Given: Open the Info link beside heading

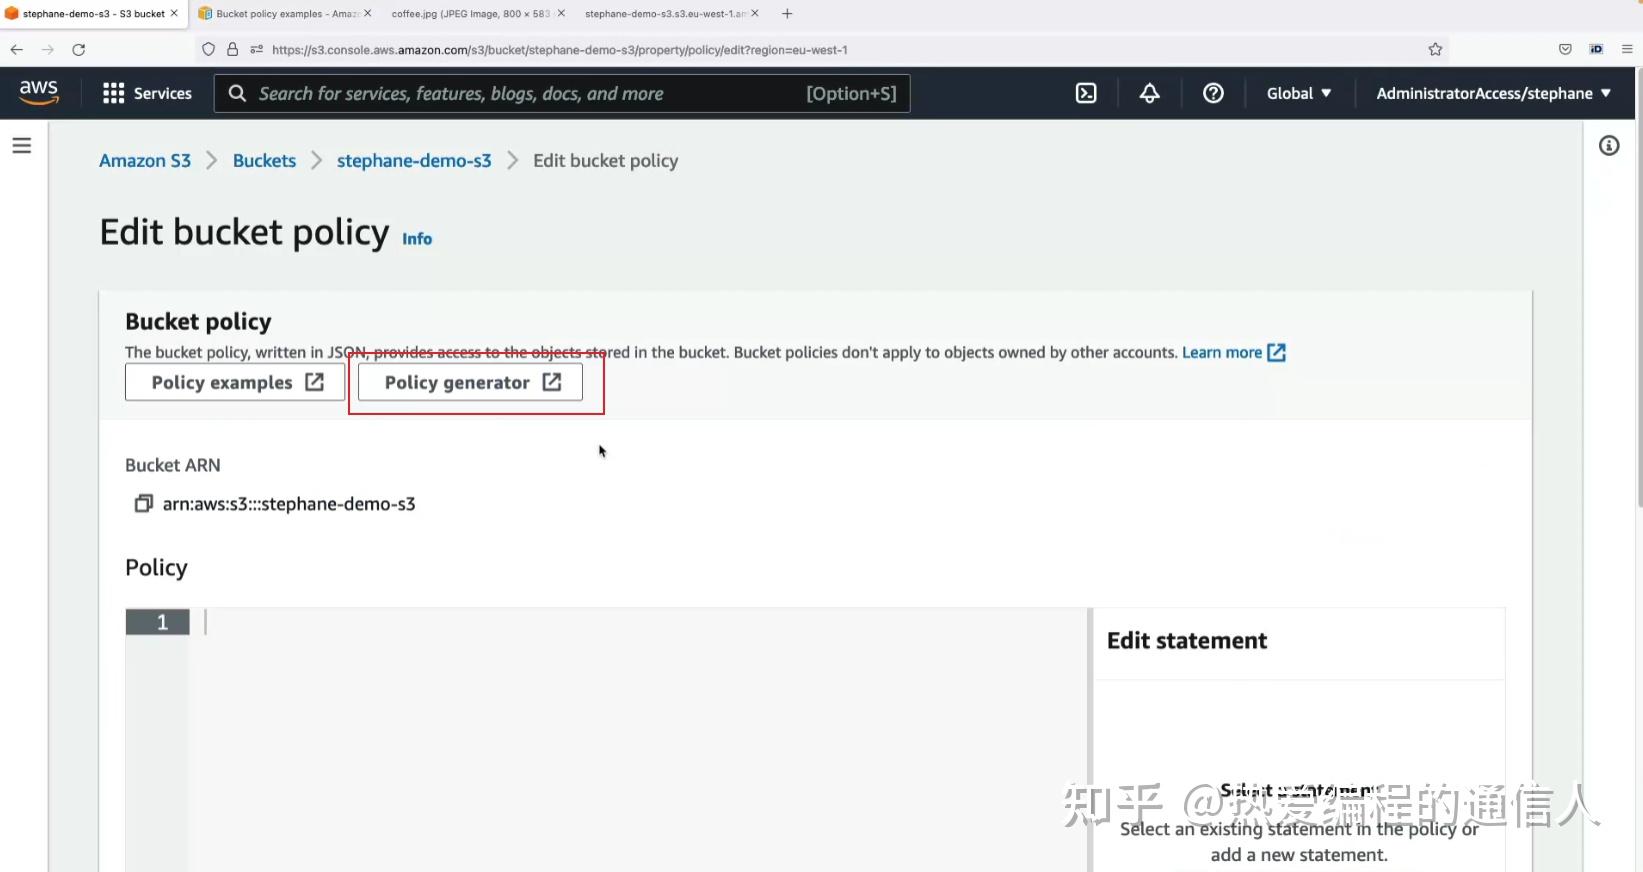Looking at the screenshot, I should point(417,239).
